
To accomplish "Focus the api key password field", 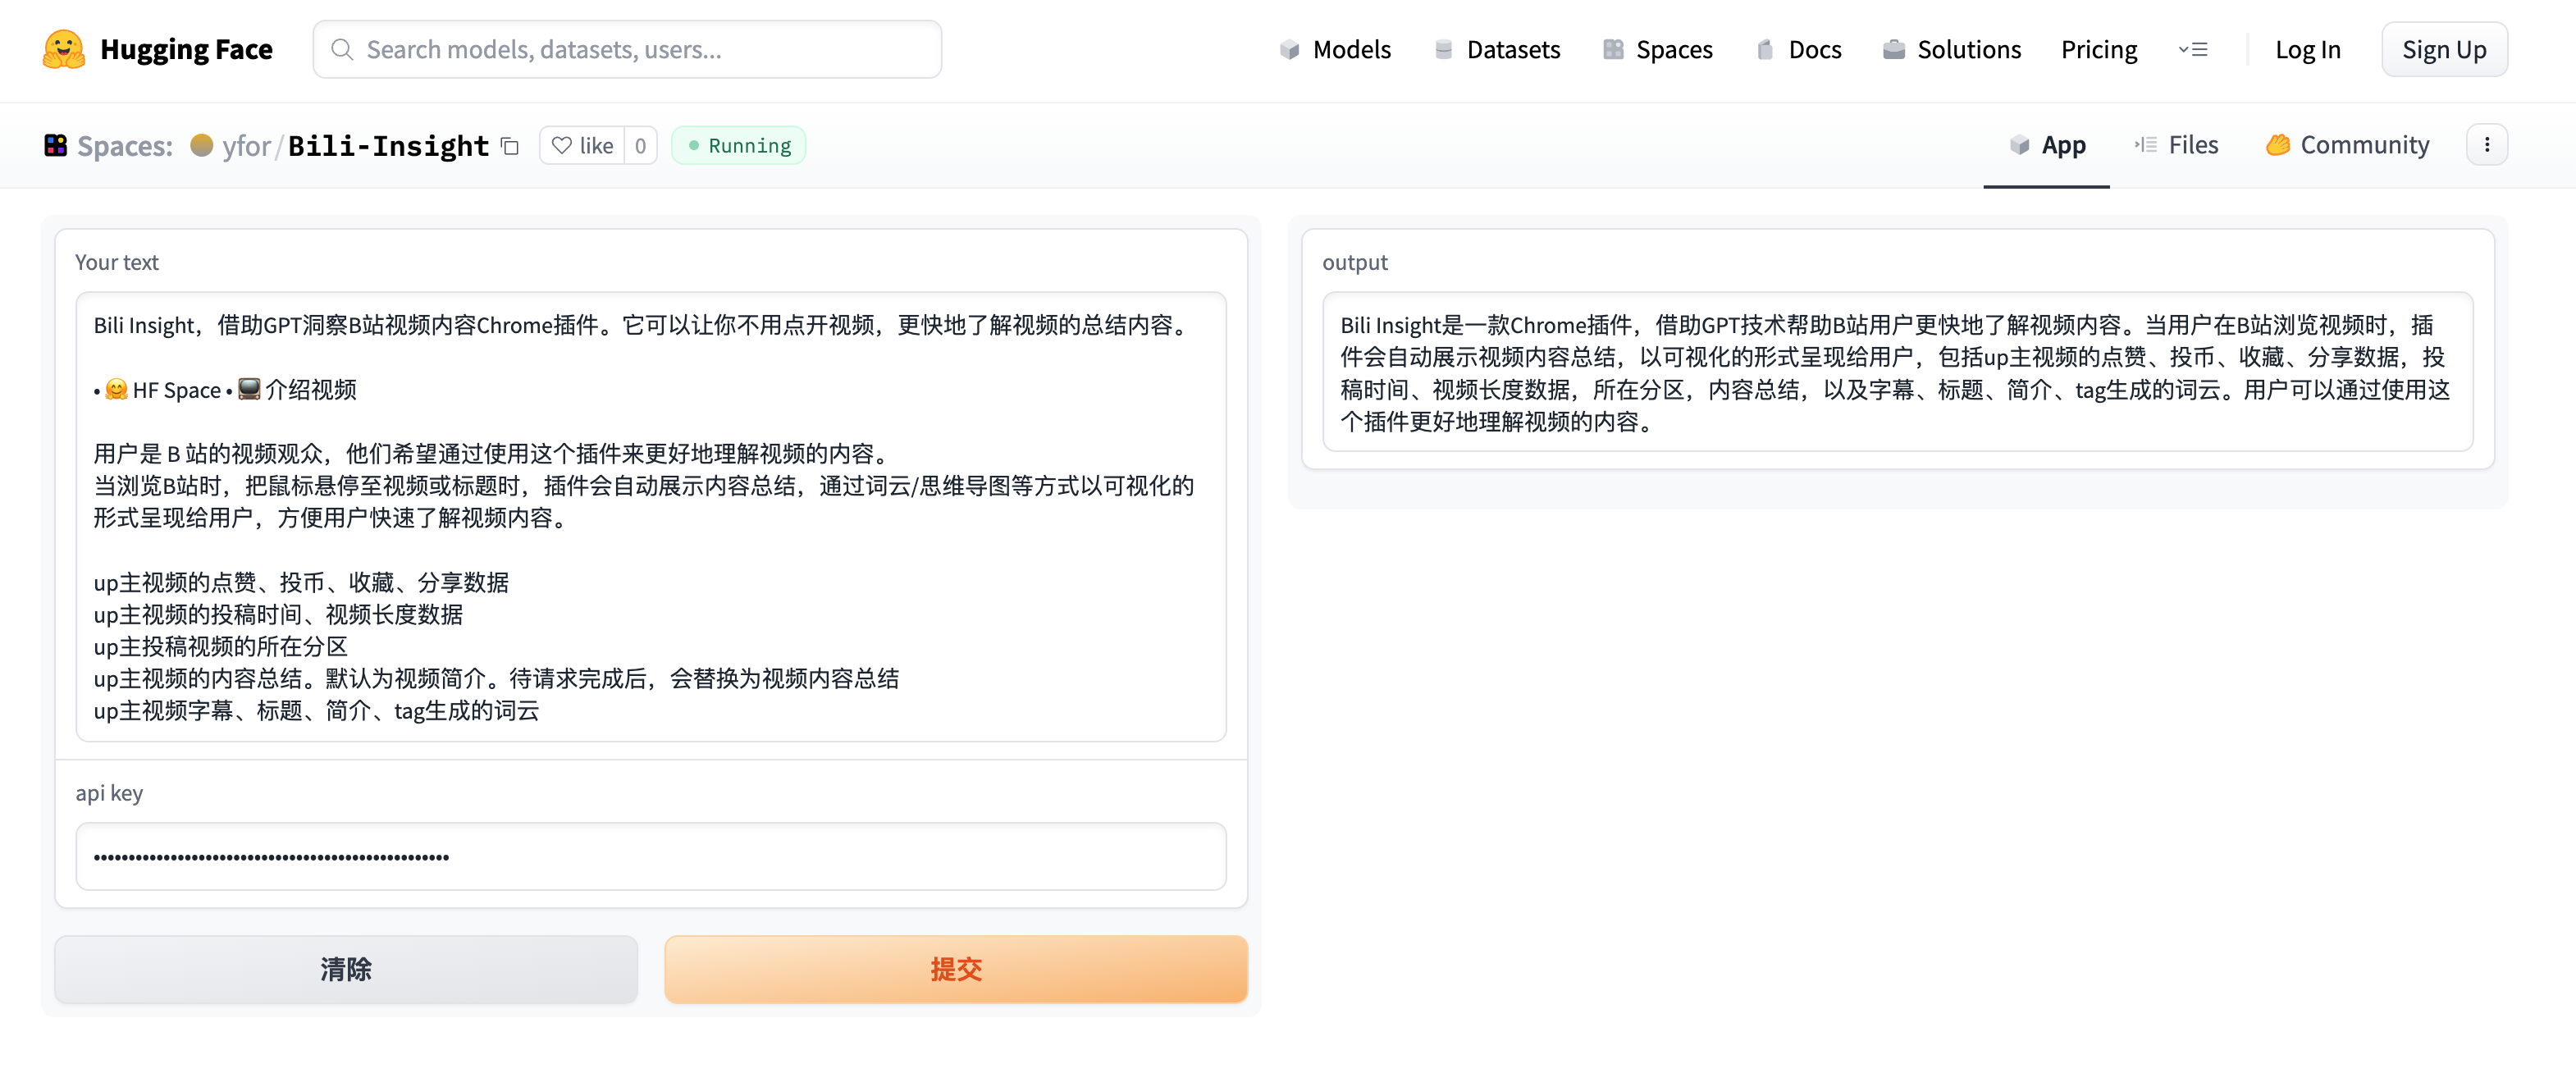I will (650, 856).
